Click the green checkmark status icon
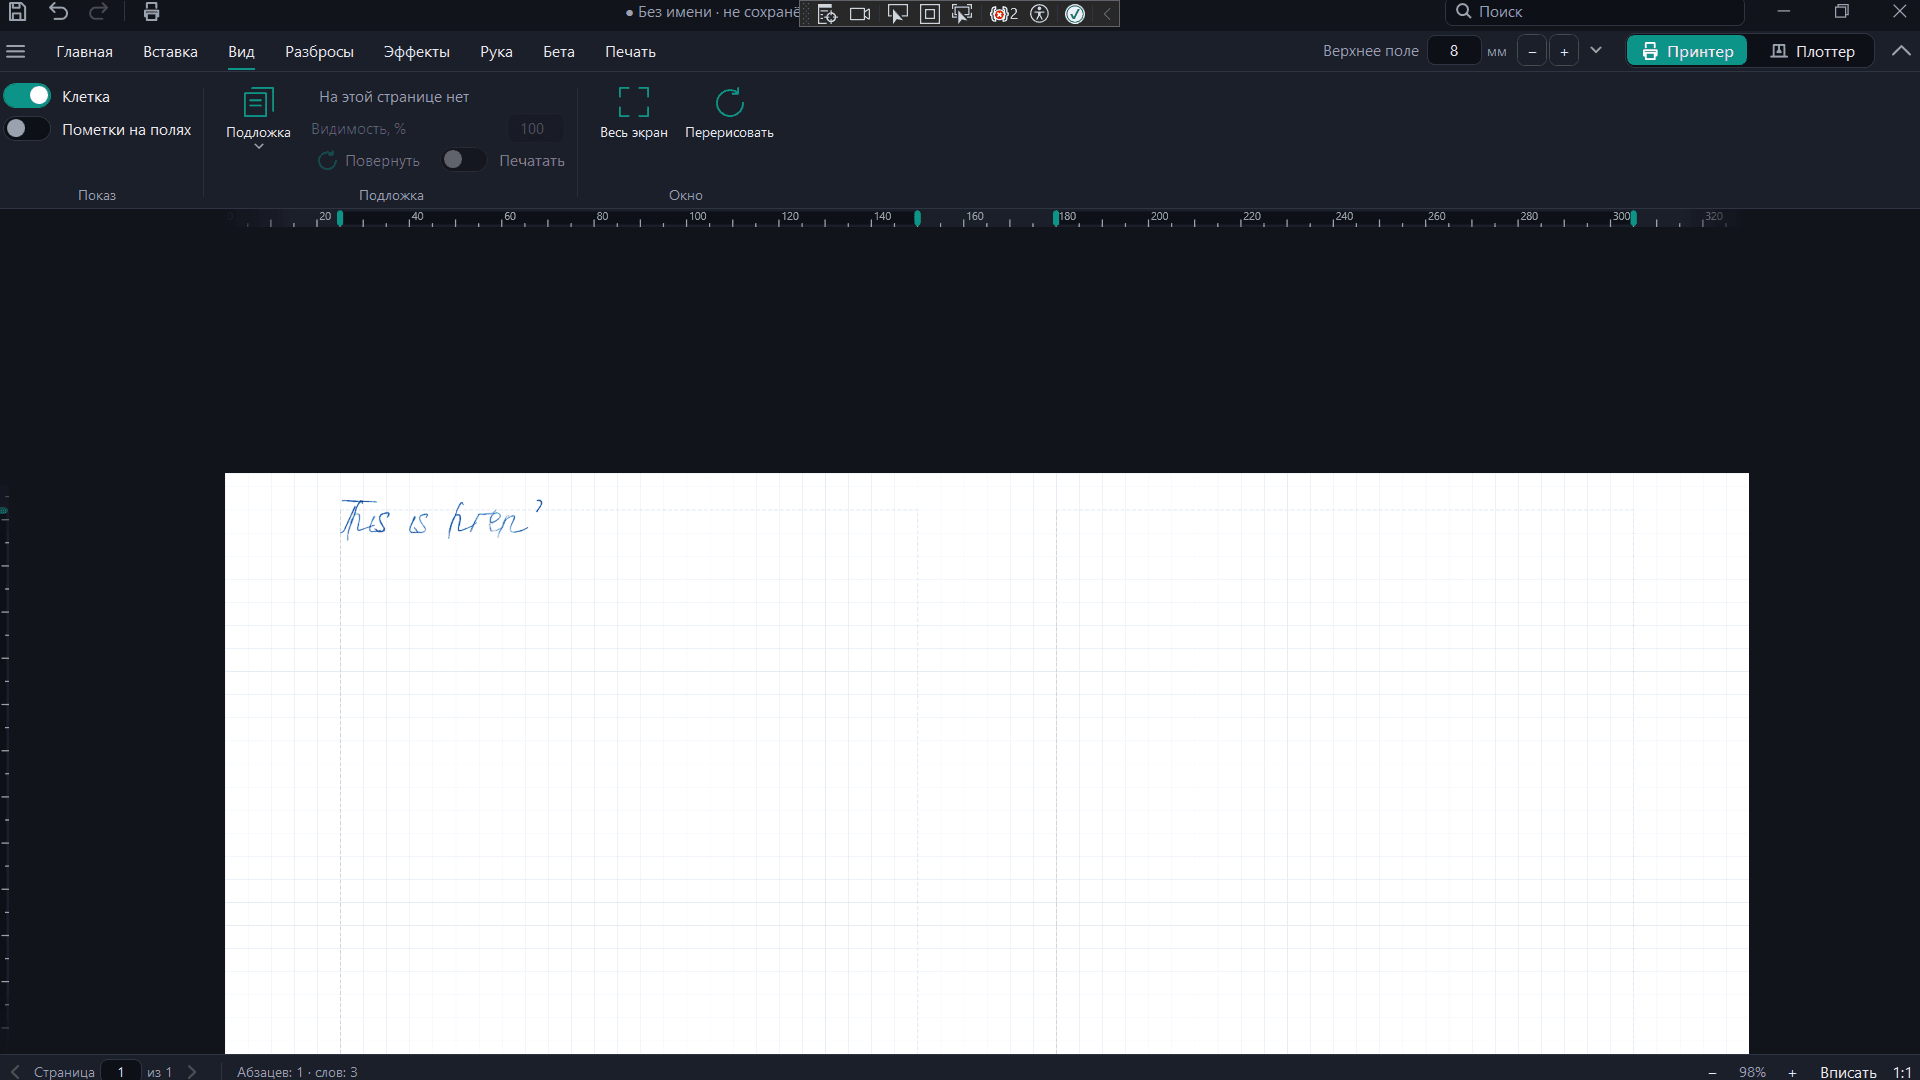This screenshot has width=1920, height=1080. click(1075, 14)
